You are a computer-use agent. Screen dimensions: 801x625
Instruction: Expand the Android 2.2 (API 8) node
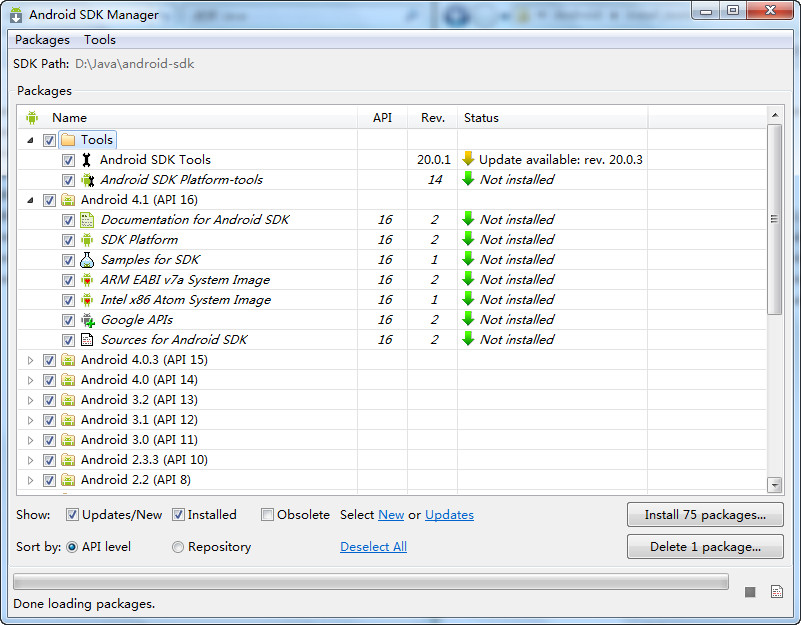point(31,480)
